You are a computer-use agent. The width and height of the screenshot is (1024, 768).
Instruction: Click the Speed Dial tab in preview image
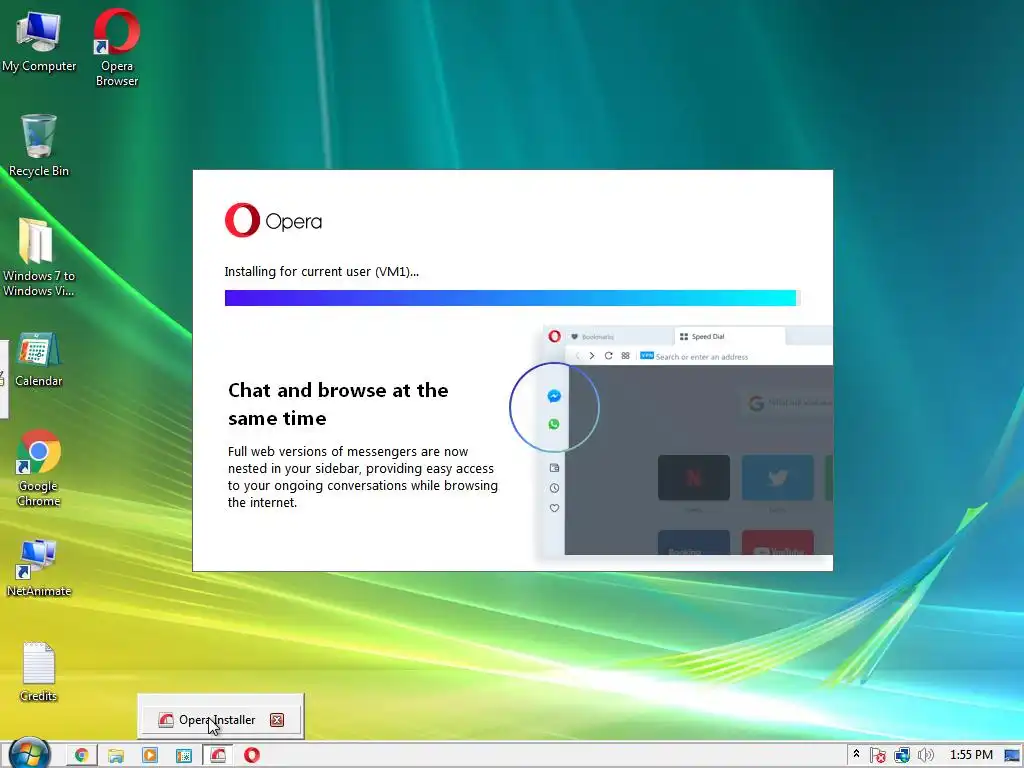pos(729,336)
